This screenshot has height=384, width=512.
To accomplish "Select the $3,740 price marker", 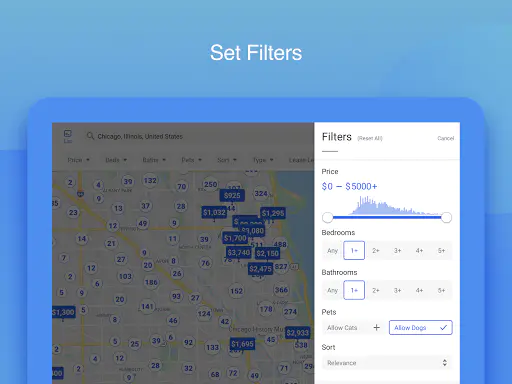I will pyautogui.click(x=238, y=252).
